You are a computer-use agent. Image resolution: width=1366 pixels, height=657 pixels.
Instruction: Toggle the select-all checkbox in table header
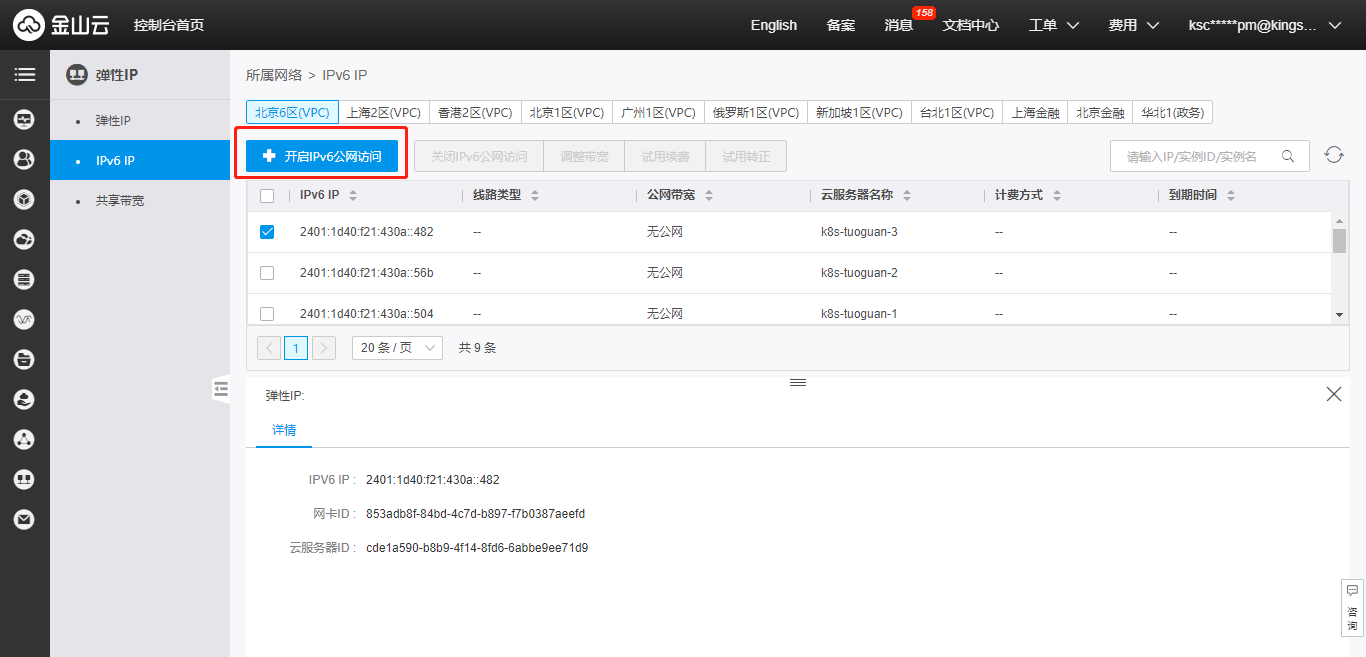267,196
